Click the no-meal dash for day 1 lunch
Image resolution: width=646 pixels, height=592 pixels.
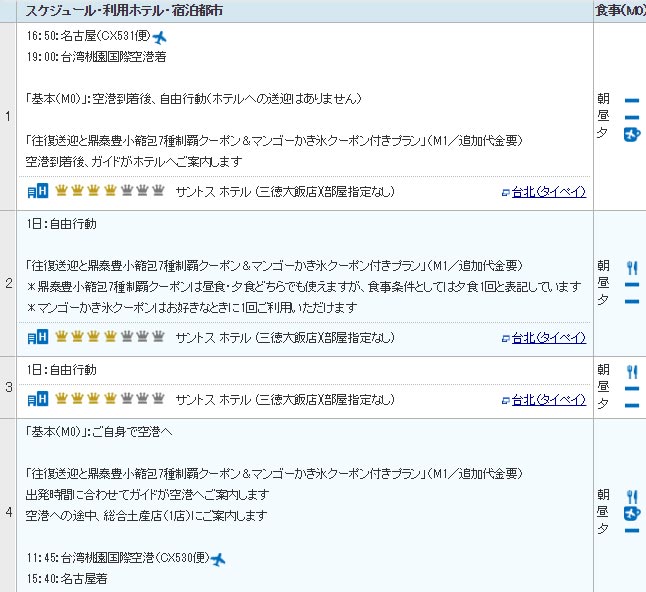632,117
